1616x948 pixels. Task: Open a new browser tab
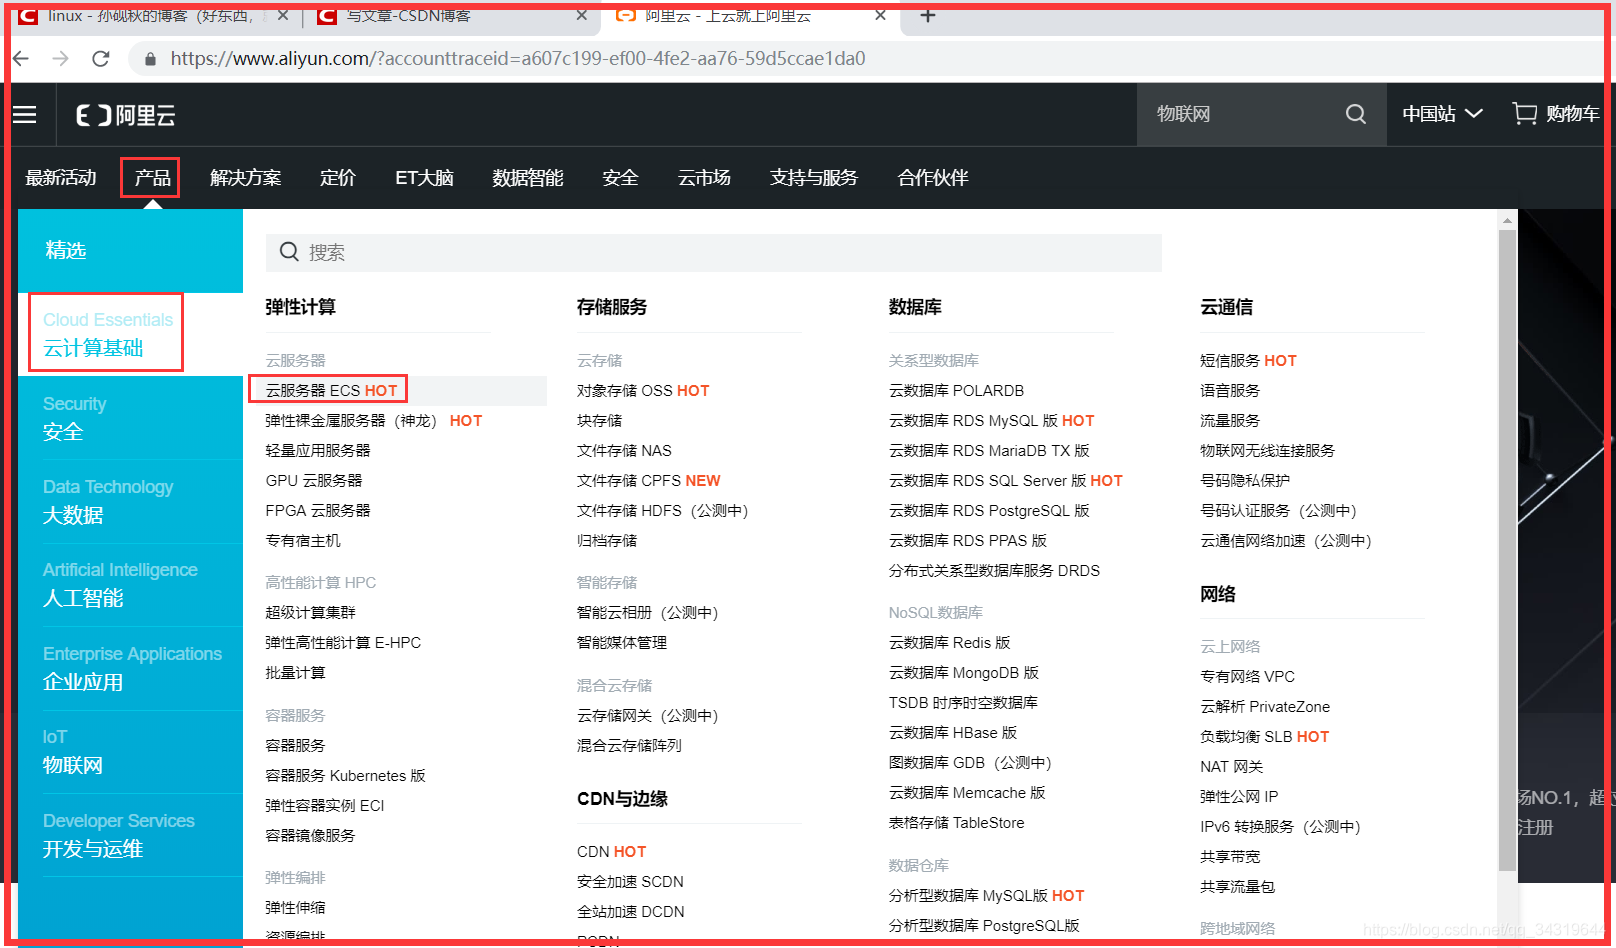click(928, 15)
